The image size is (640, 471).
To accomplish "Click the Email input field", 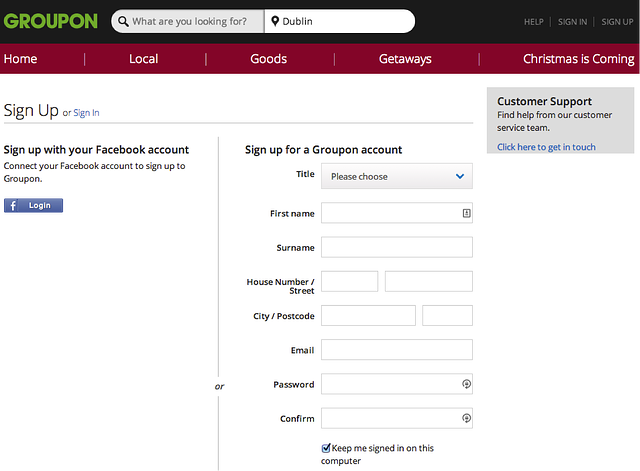I will pyautogui.click(x=397, y=349).
